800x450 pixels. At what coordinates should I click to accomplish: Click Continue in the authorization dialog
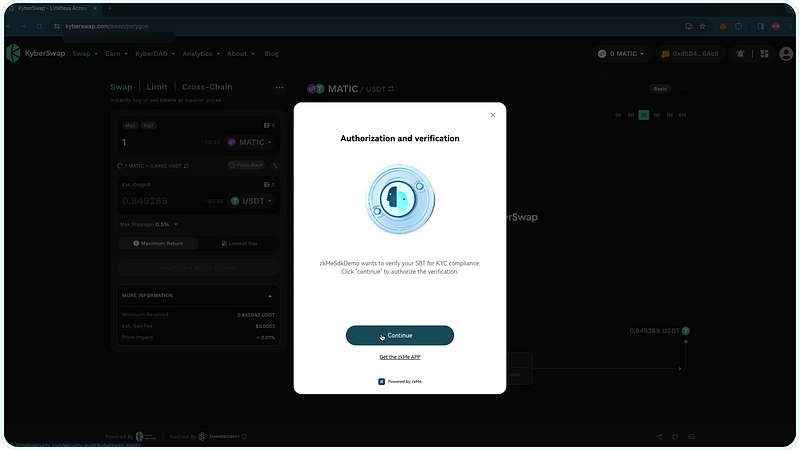click(399, 335)
